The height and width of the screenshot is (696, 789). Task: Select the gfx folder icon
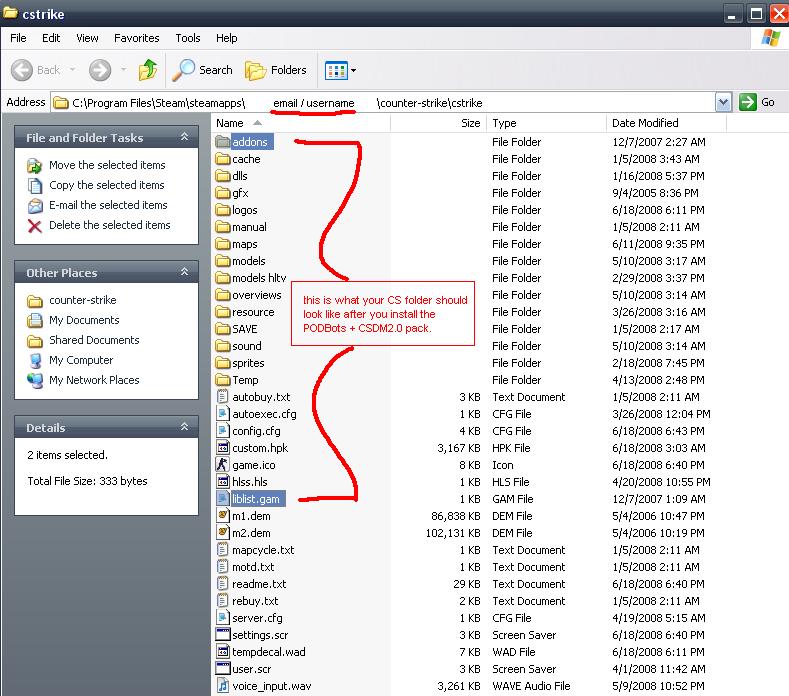[x=222, y=193]
